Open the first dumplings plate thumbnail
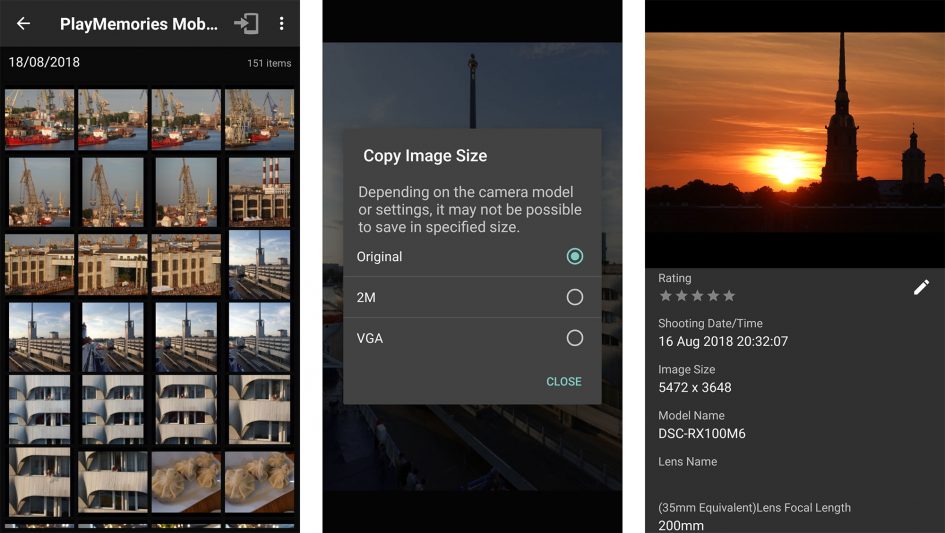The width and height of the screenshot is (945, 533). (186, 482)
